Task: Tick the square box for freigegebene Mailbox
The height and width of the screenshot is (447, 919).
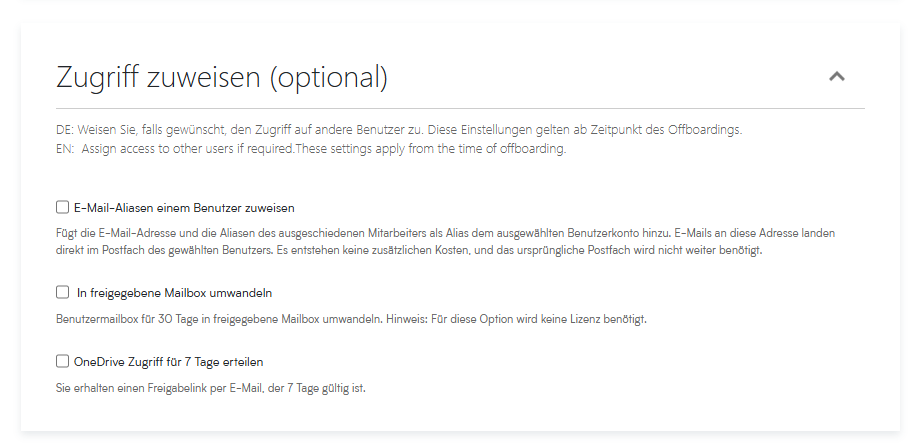Action: pos(63,293)
